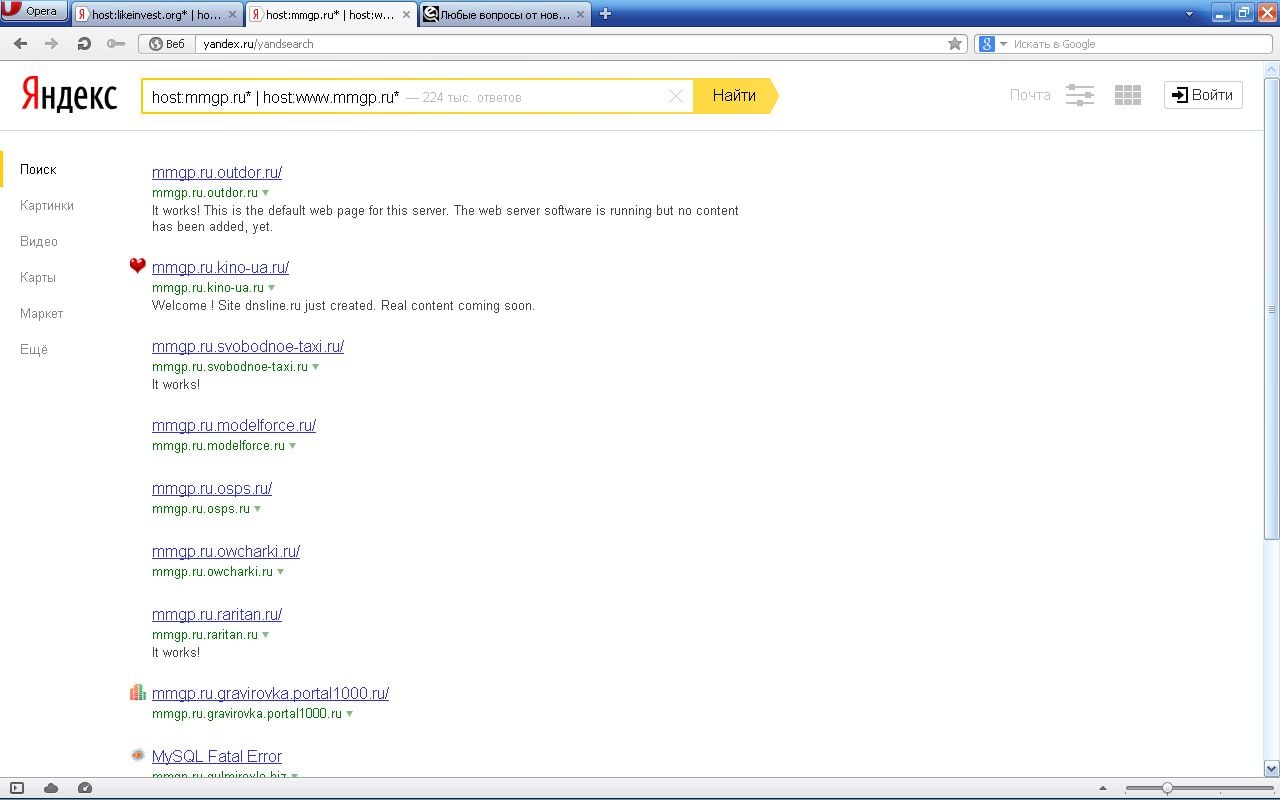
Task: Select Поиск in the left sidebar
Action: click(x=38, y=170)
